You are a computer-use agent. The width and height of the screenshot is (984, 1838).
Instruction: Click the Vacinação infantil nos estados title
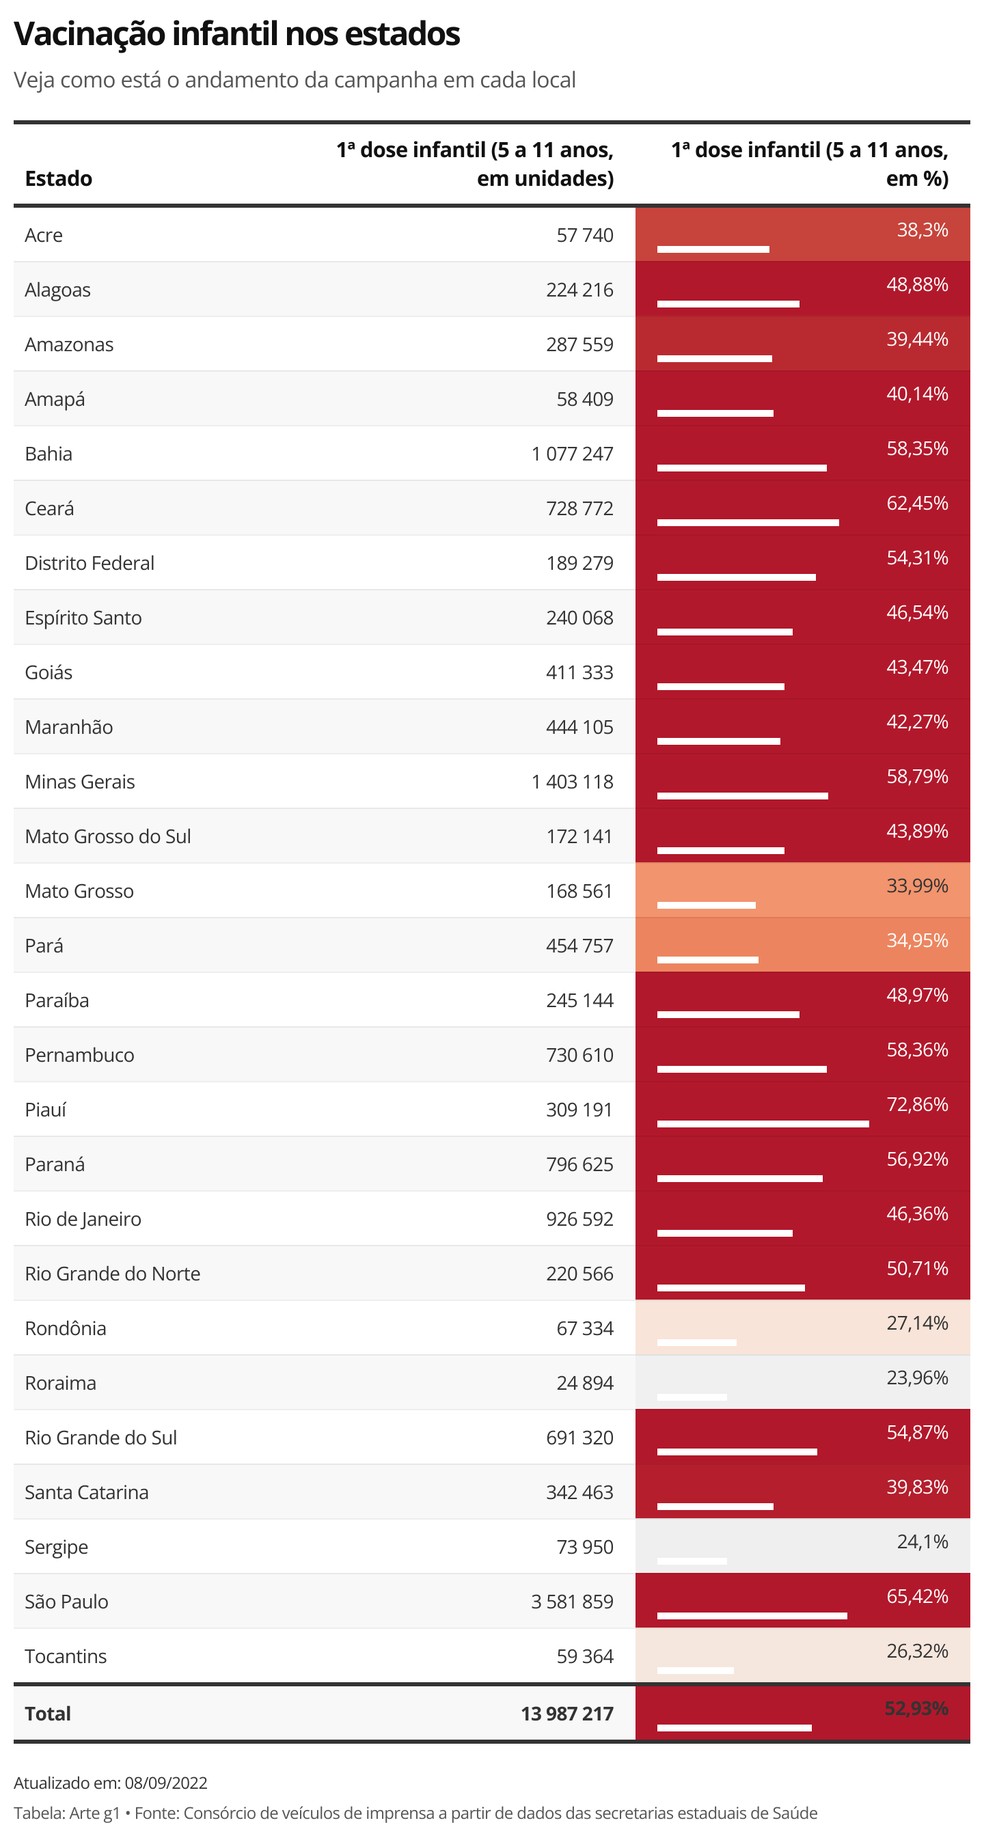pyautogui.click(x=237, y=34)
